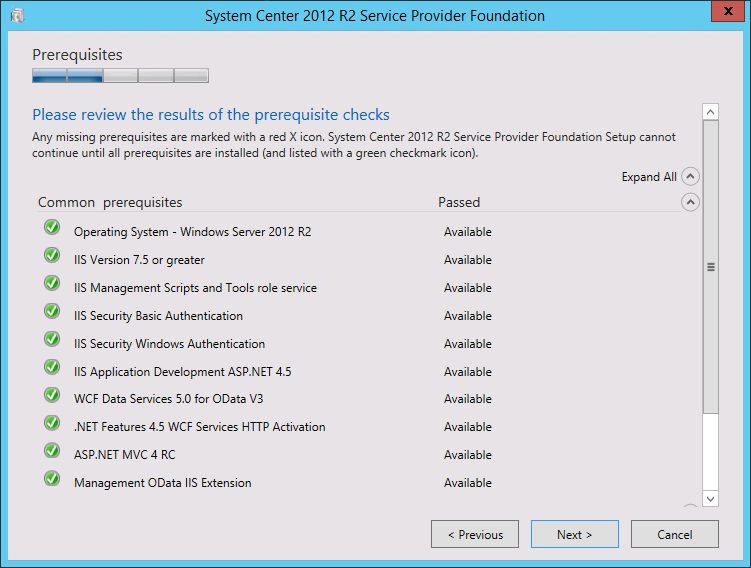
Task: Click the 'Passed' status header
Action: (x=459, y=202)
